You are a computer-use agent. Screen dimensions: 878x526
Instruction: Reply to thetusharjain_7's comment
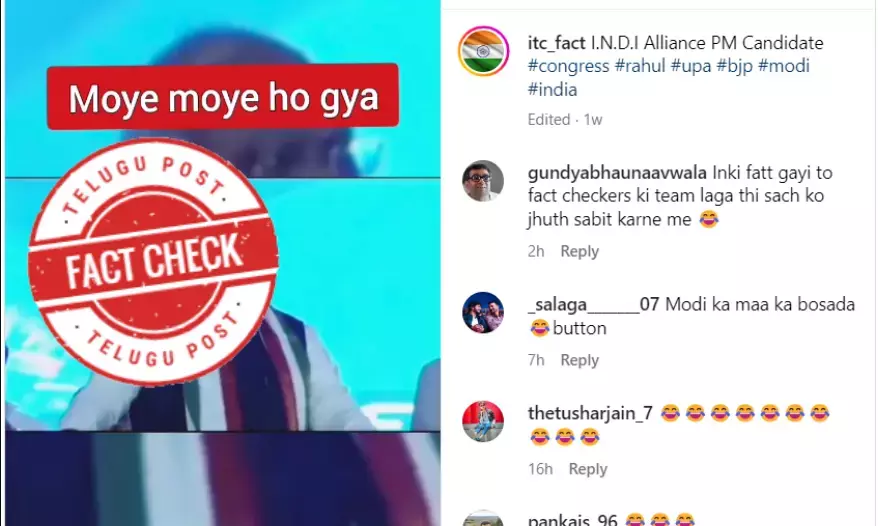click(x=587, y=468)
